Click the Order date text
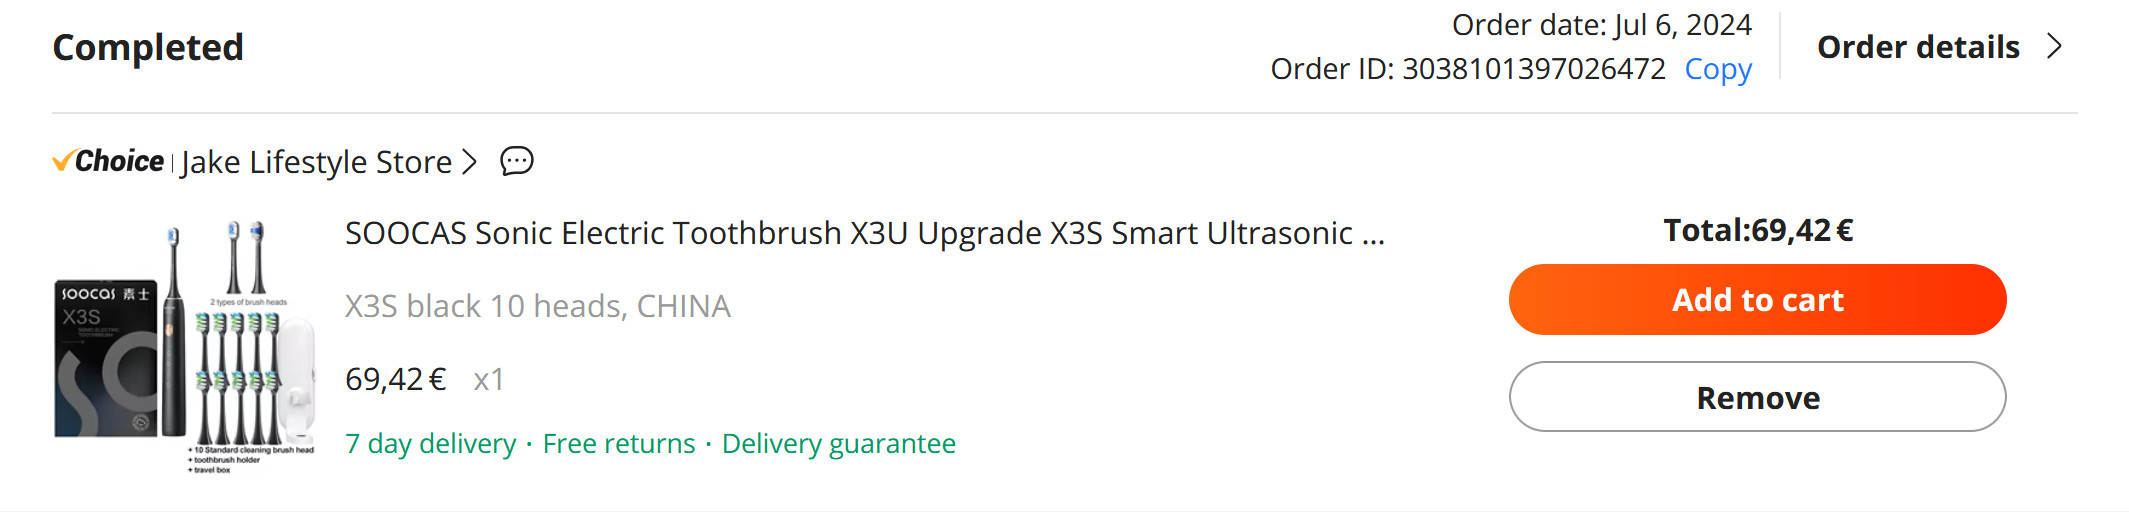The width and height of the screenshot is (2129, 512). pos(1601,25)
